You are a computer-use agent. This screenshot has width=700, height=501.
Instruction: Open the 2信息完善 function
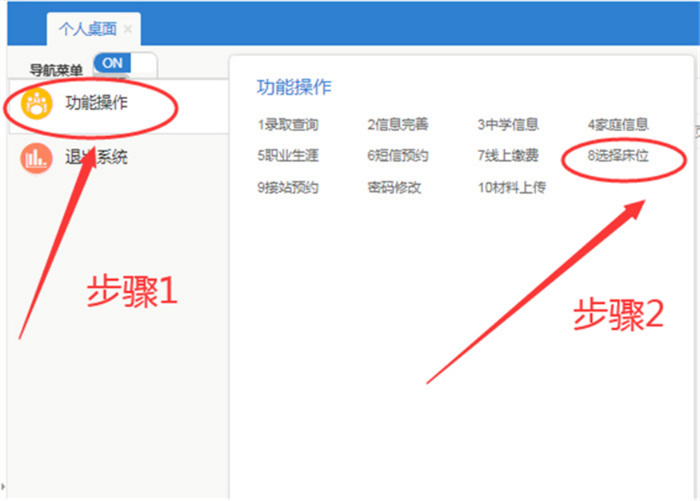tap(397, 125)
